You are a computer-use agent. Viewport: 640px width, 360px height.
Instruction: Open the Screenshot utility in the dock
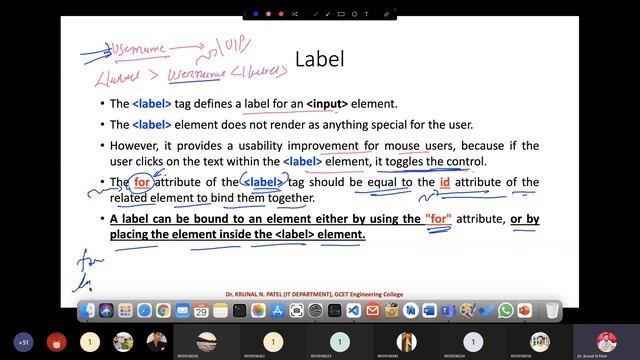tap(297, 311)
